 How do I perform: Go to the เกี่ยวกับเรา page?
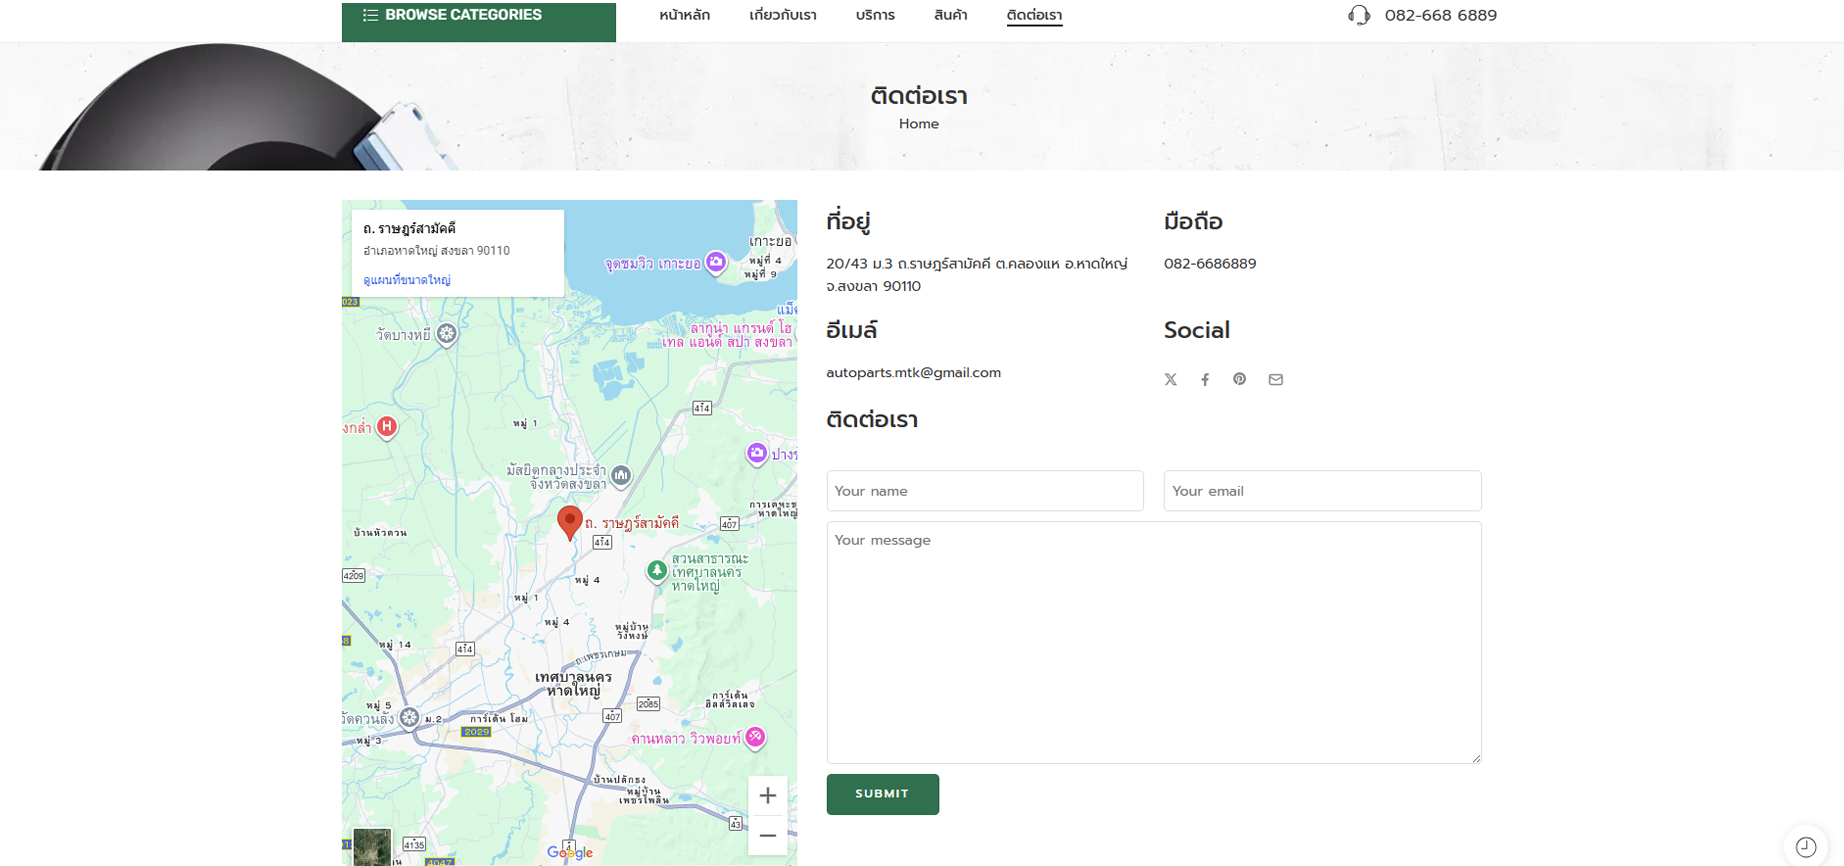[782, 15]
